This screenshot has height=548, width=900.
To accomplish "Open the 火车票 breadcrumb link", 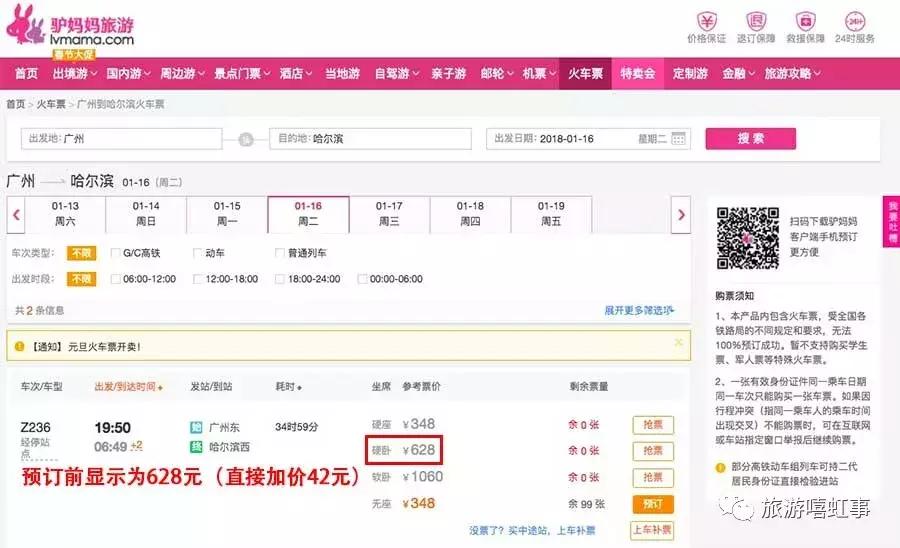I will pyautogui.click(x=51, y=104).
